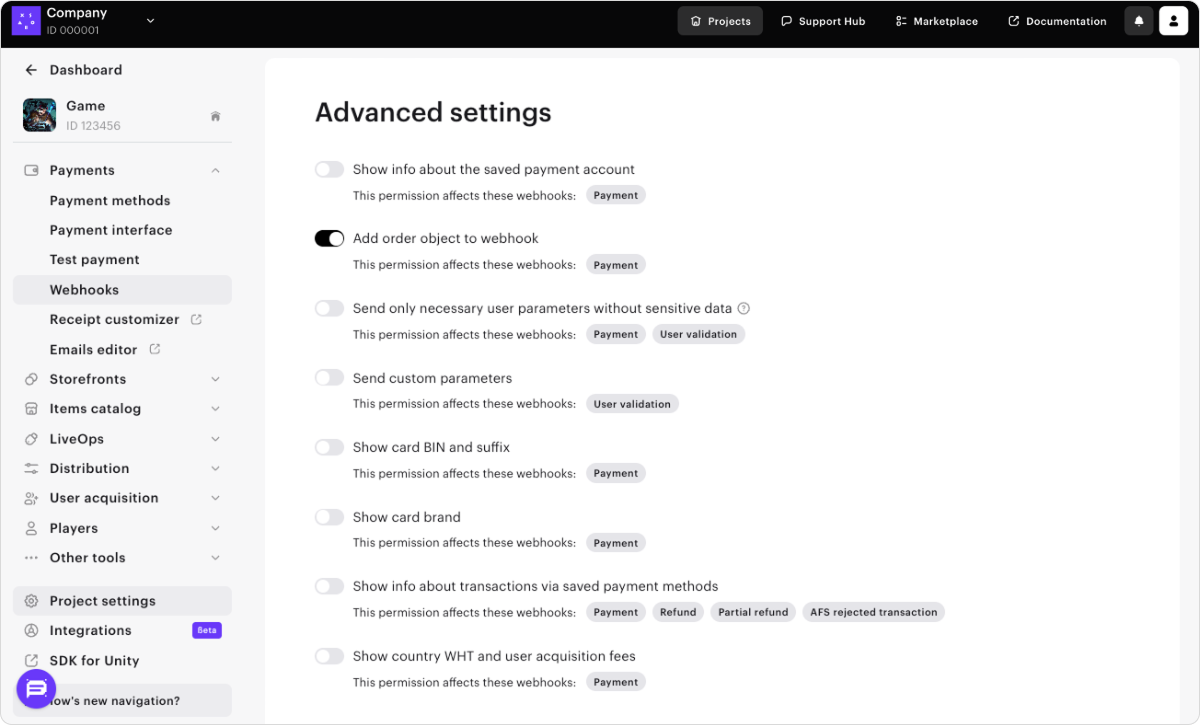
Task: Open SDK for Unity label in sidebar
Action: 95,661
